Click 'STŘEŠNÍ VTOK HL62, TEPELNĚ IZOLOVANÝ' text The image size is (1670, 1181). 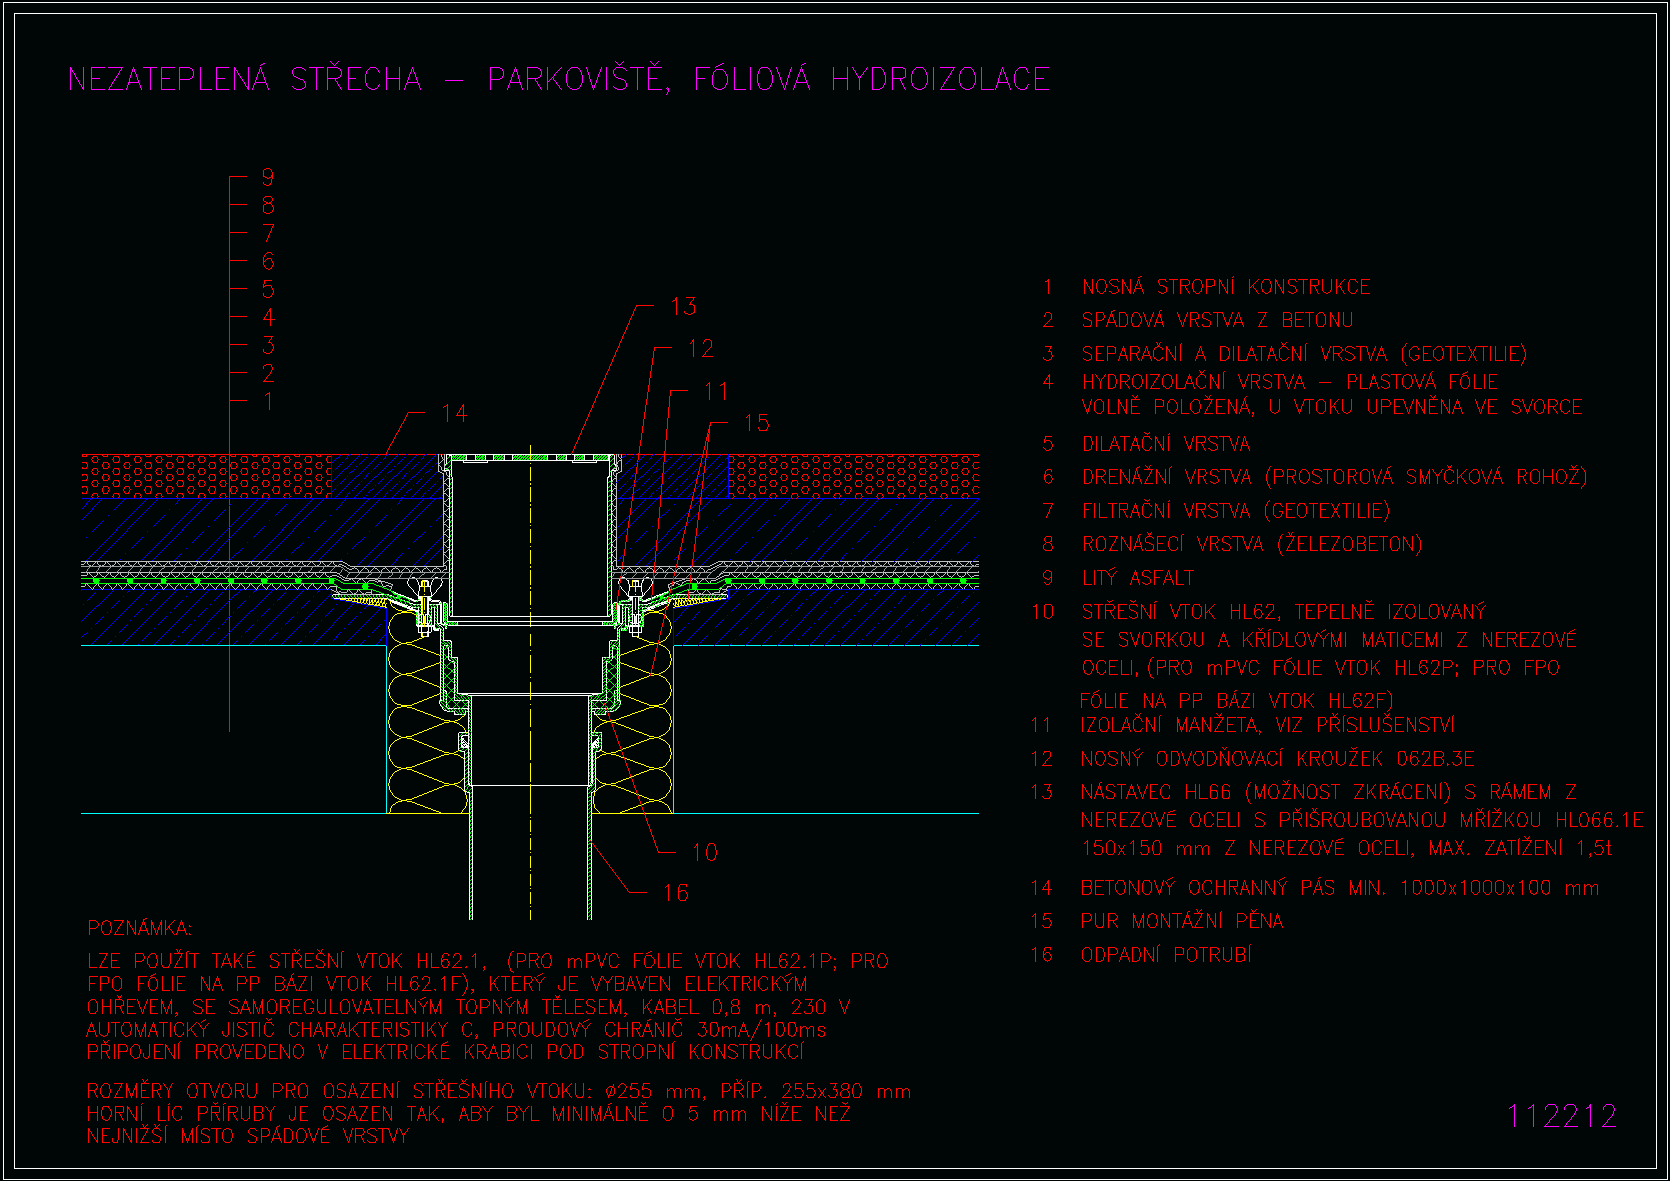(1284, 611)
